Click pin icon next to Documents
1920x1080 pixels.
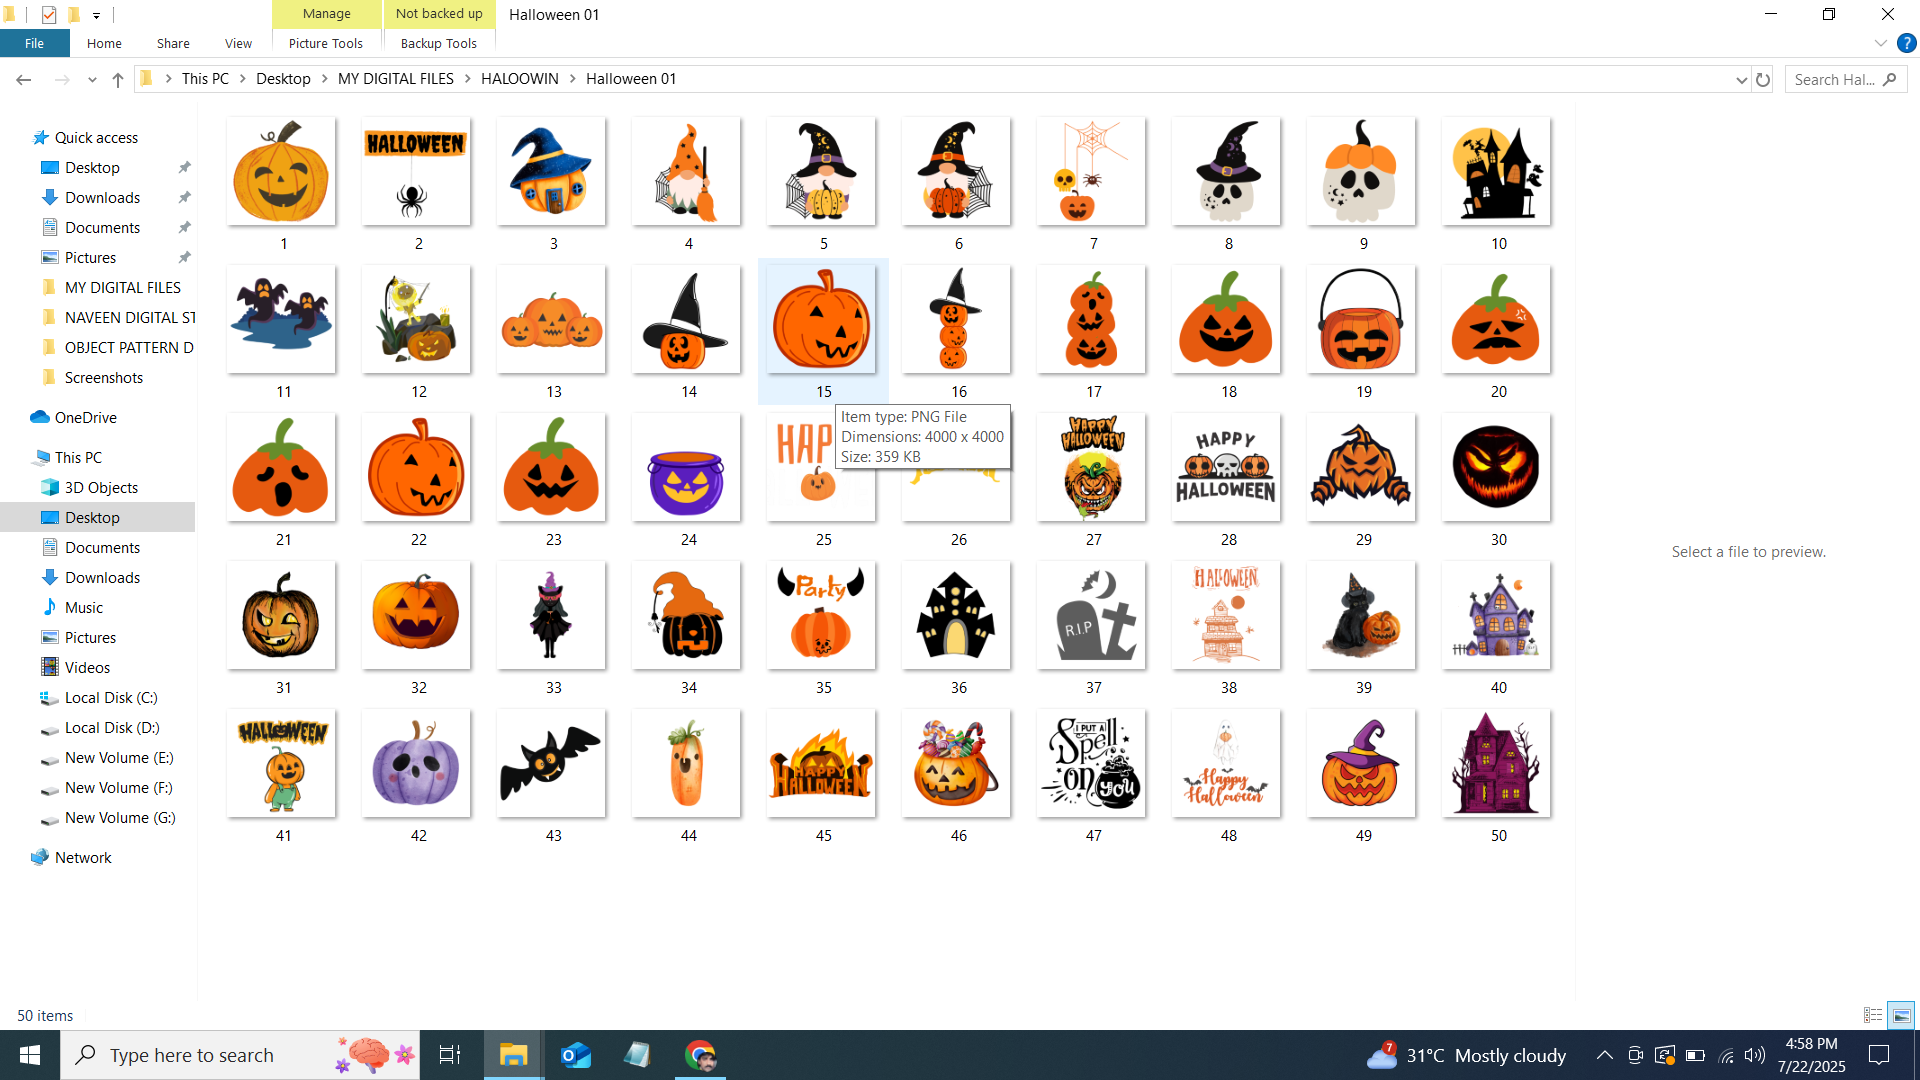pyautogui.click(x=184, y=228)
